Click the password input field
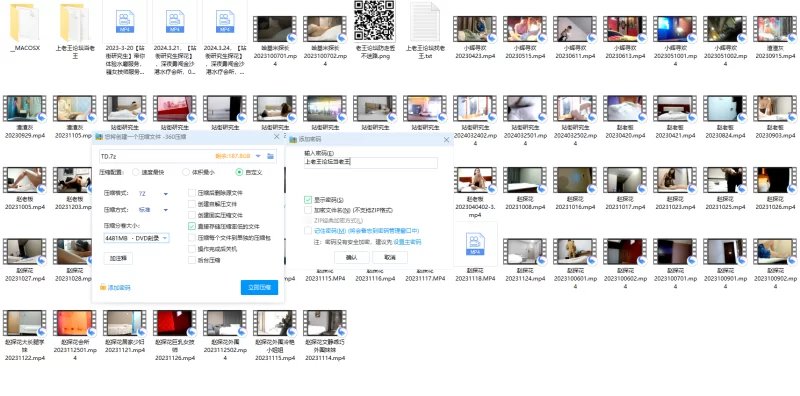 (370, 162)
